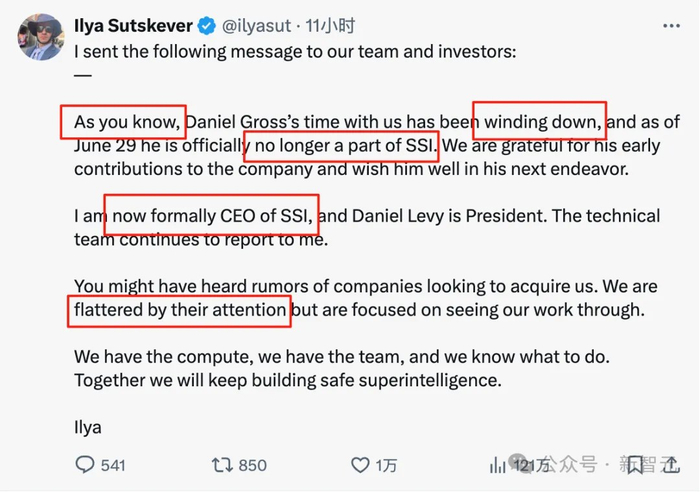Viewport: 700px width, 492px height.
Task: Click the highlighted "winding down" phrase
Action: pyautogui.click(x=539, y=122)
